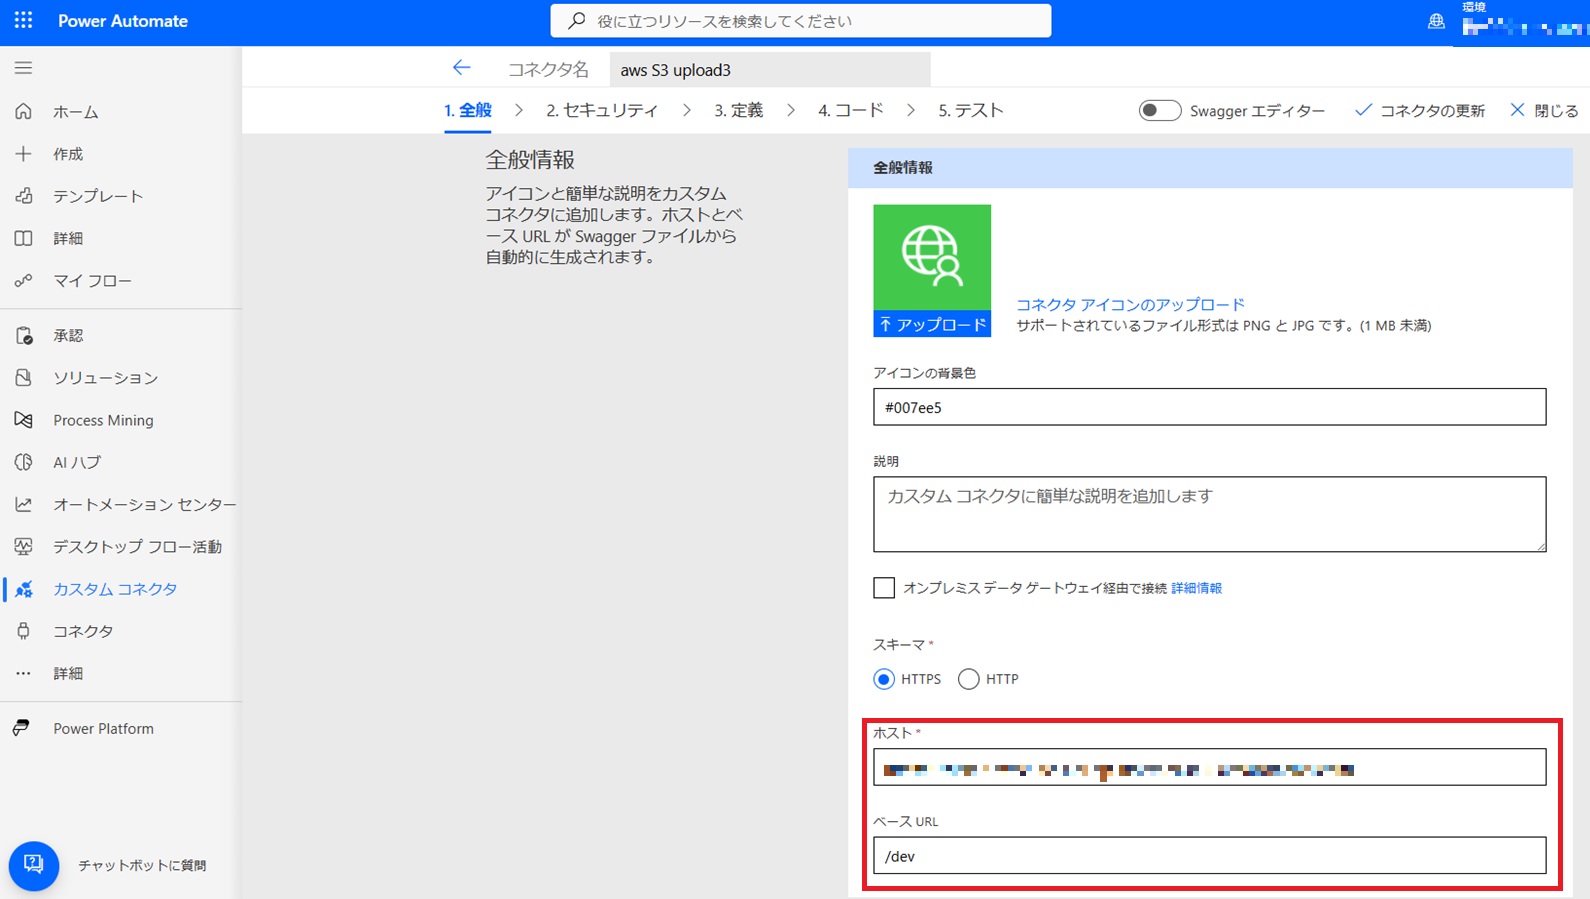Click the Process Mining icon
Viewport: 1590px width, 899px height.
[23, 420]
